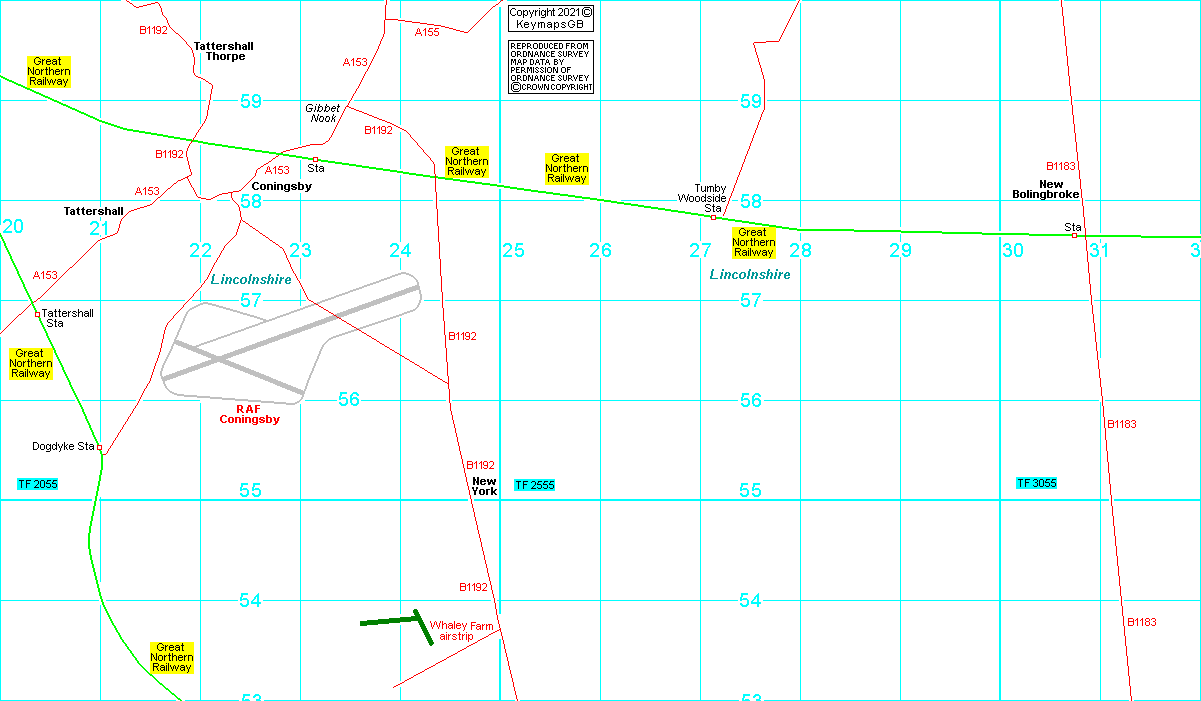1201x701 pixels.
Task: Click the Whaley Farm airstrip text label
Action: click(x=461, y=631)
